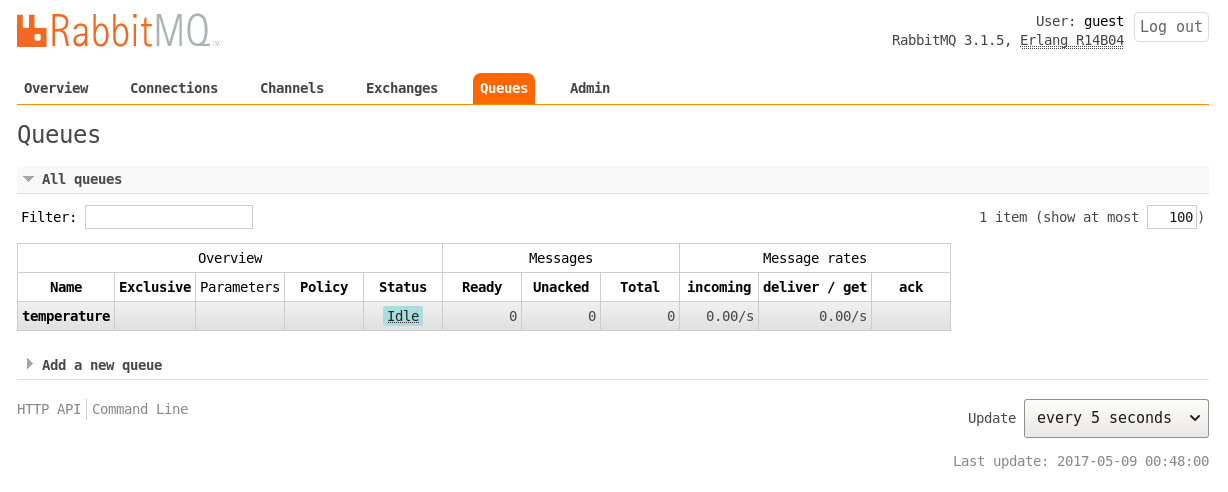
Task: Focus the Filter text field
Action: (x=169, y=217)
